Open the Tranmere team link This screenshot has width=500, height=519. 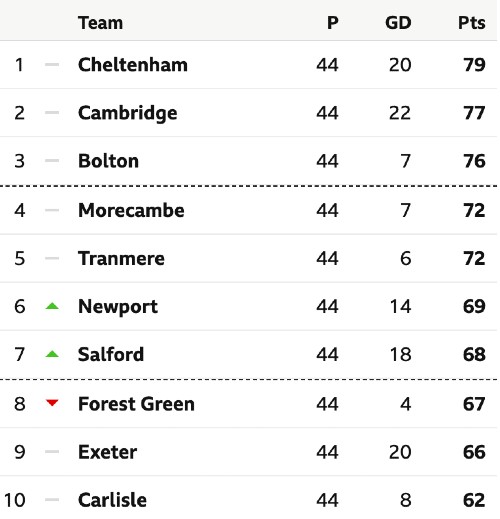[121, 258]
